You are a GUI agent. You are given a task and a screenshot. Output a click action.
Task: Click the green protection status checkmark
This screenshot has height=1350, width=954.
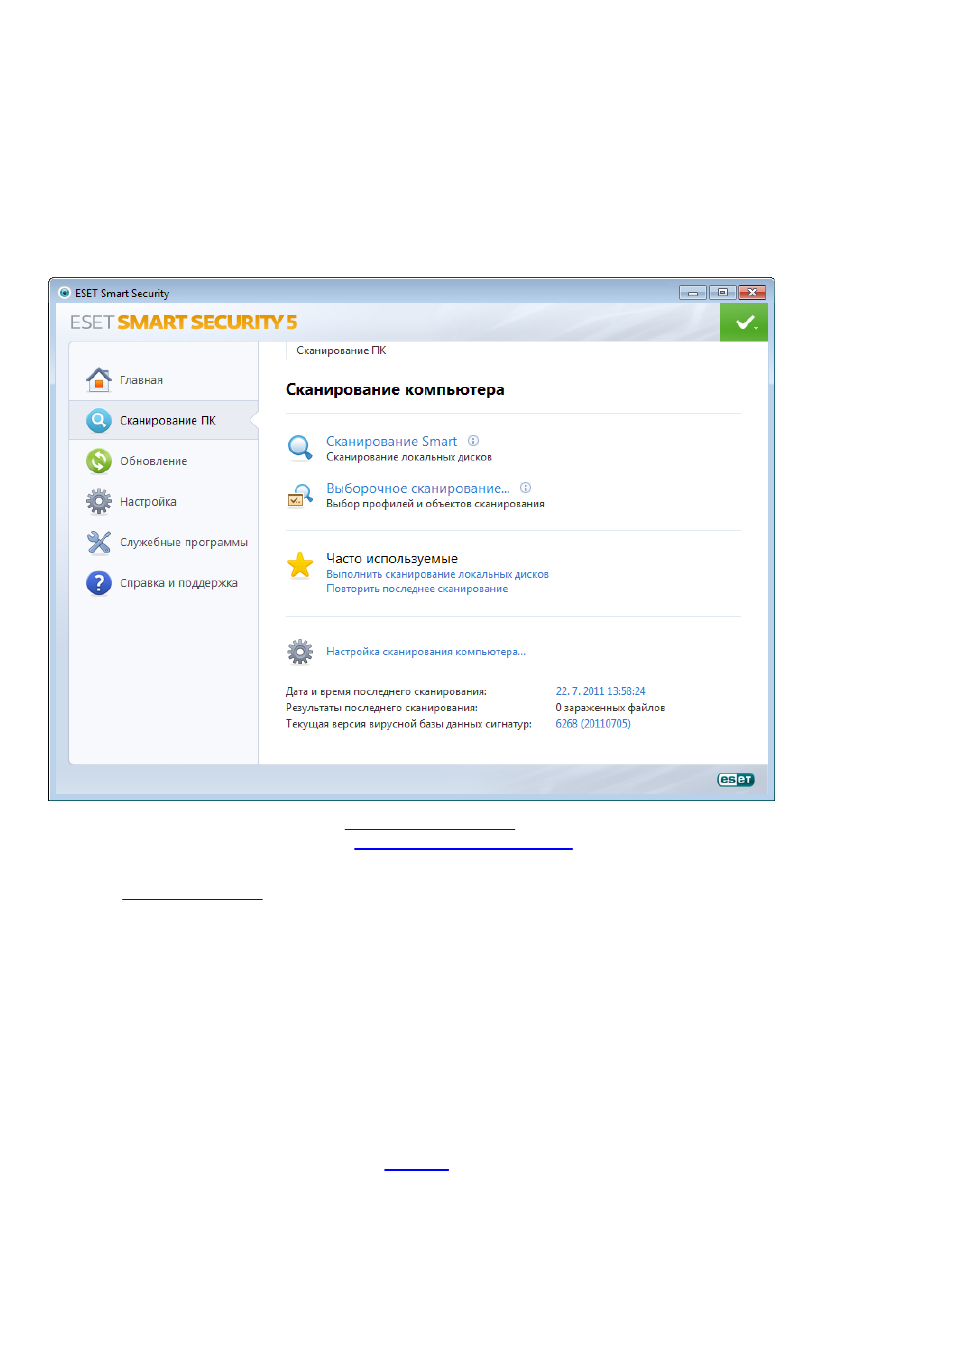tap(744, 322)
